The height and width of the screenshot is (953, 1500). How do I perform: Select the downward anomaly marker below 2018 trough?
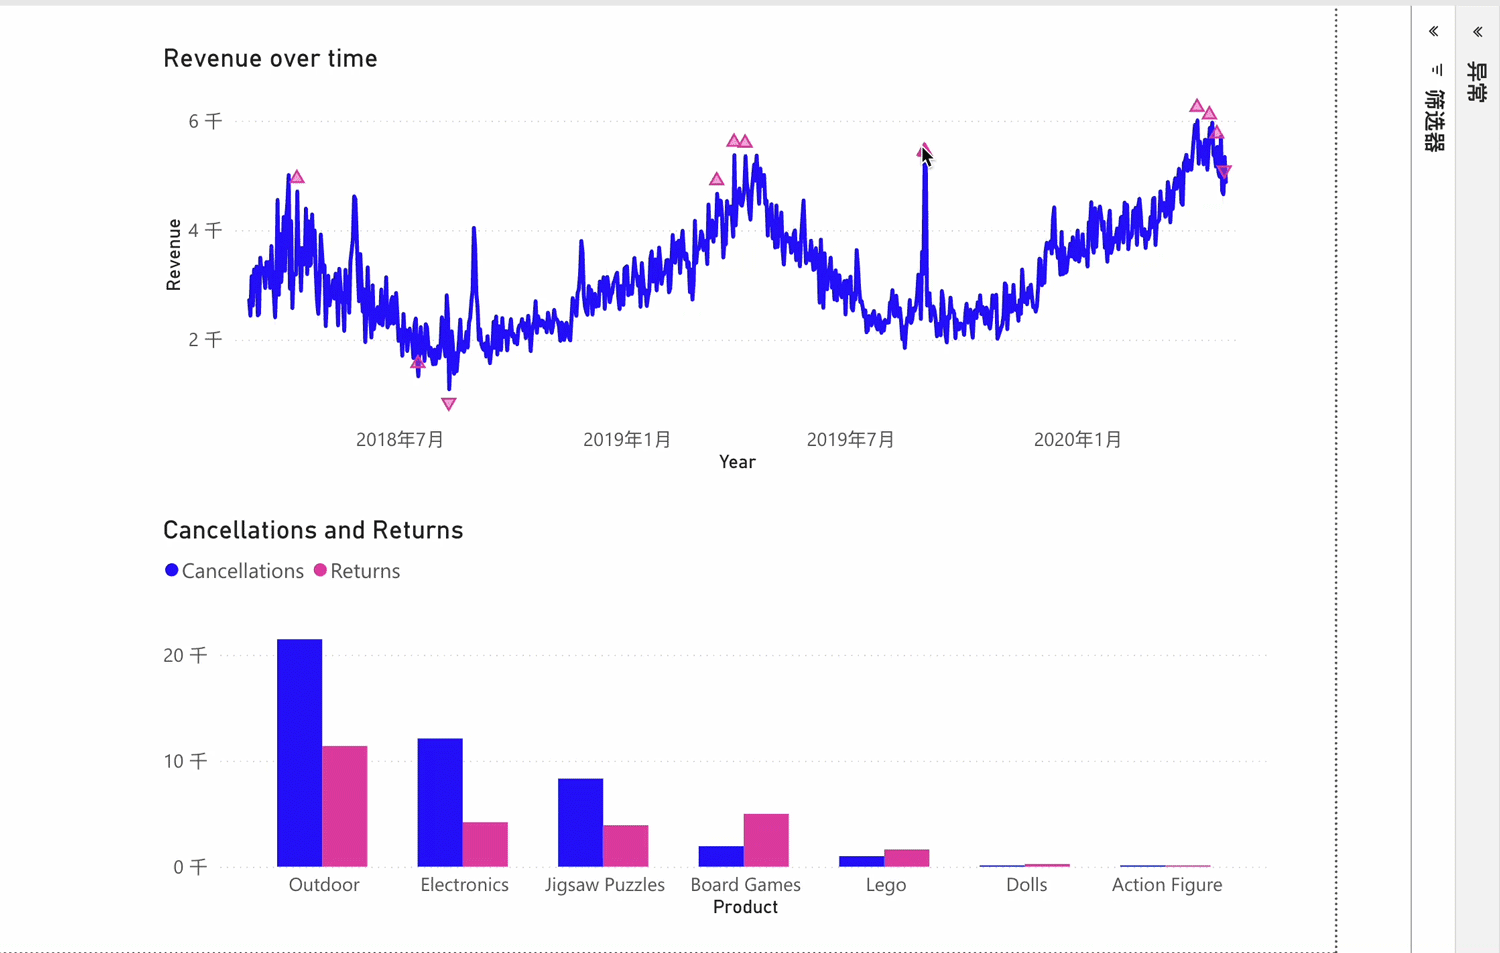[449, 404]
